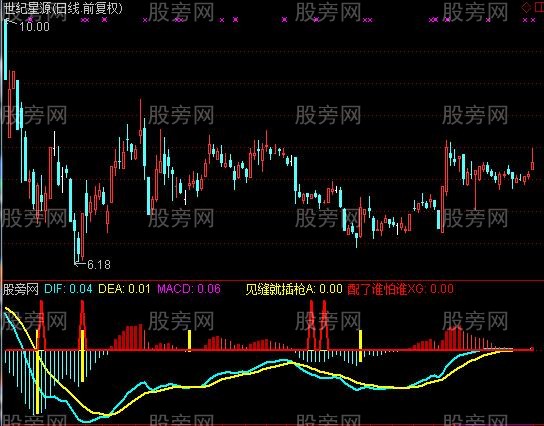Click the DIF: 0.04 readout
544x426 pixels.
68,289
